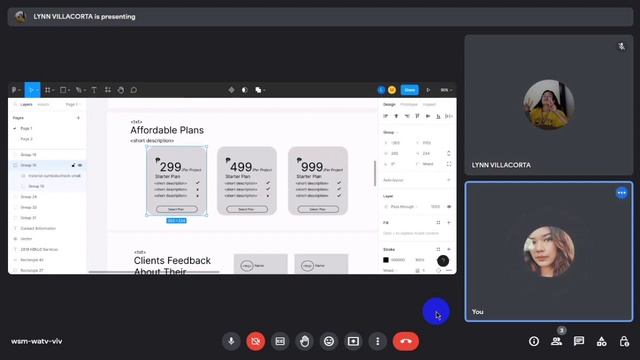
Task: Select Group 32 layer
Action: coord(29,207)
